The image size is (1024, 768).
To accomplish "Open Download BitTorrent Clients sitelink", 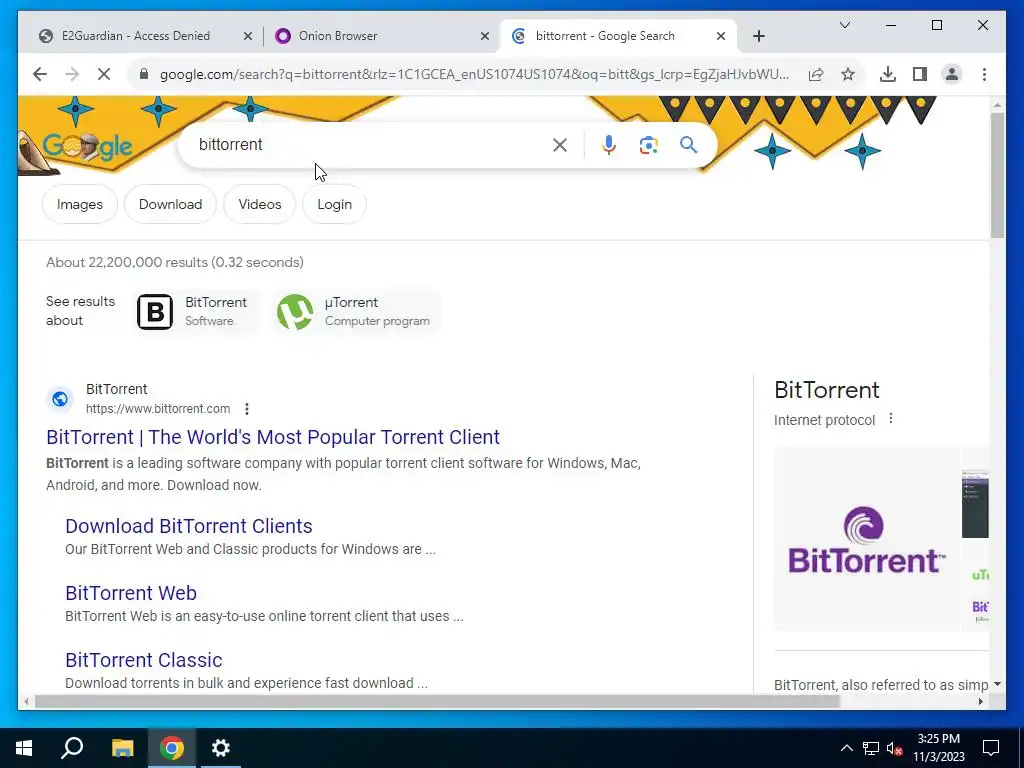I will 189,526.
